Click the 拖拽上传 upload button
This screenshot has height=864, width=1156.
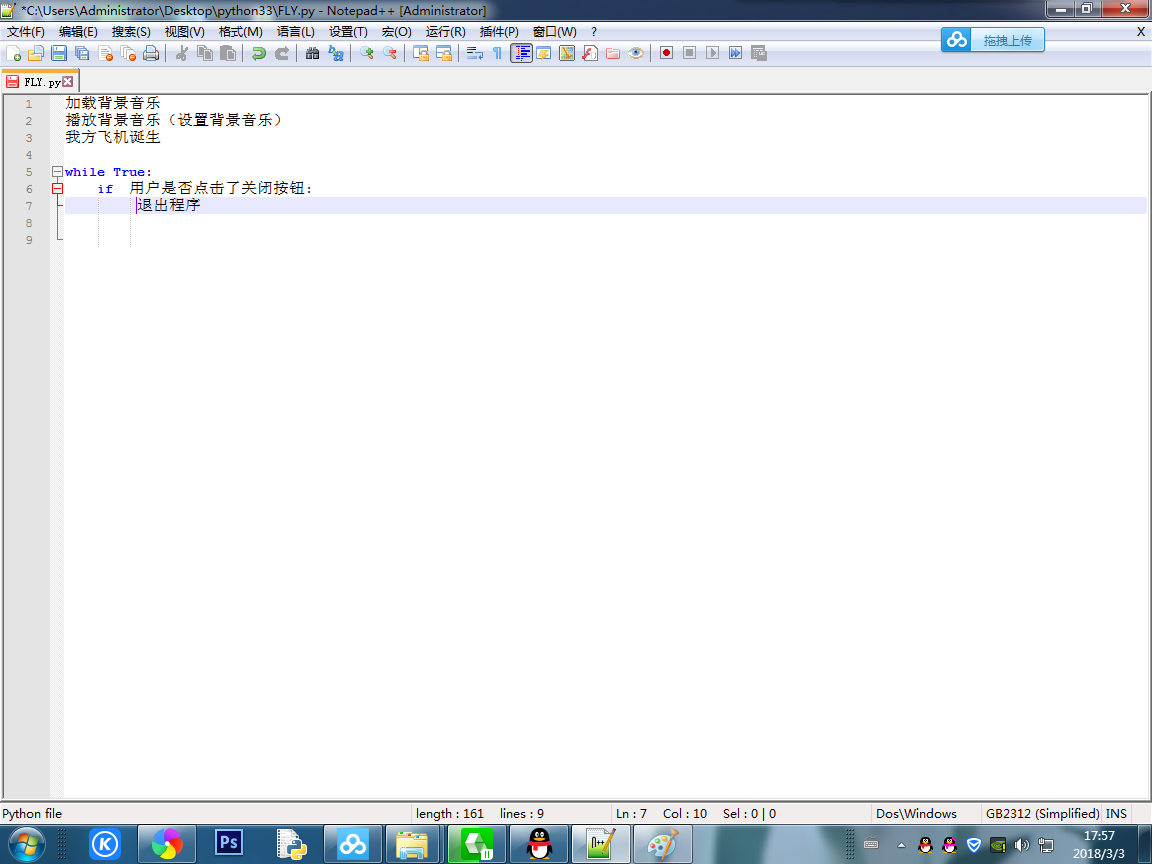[x=993, y=40]
